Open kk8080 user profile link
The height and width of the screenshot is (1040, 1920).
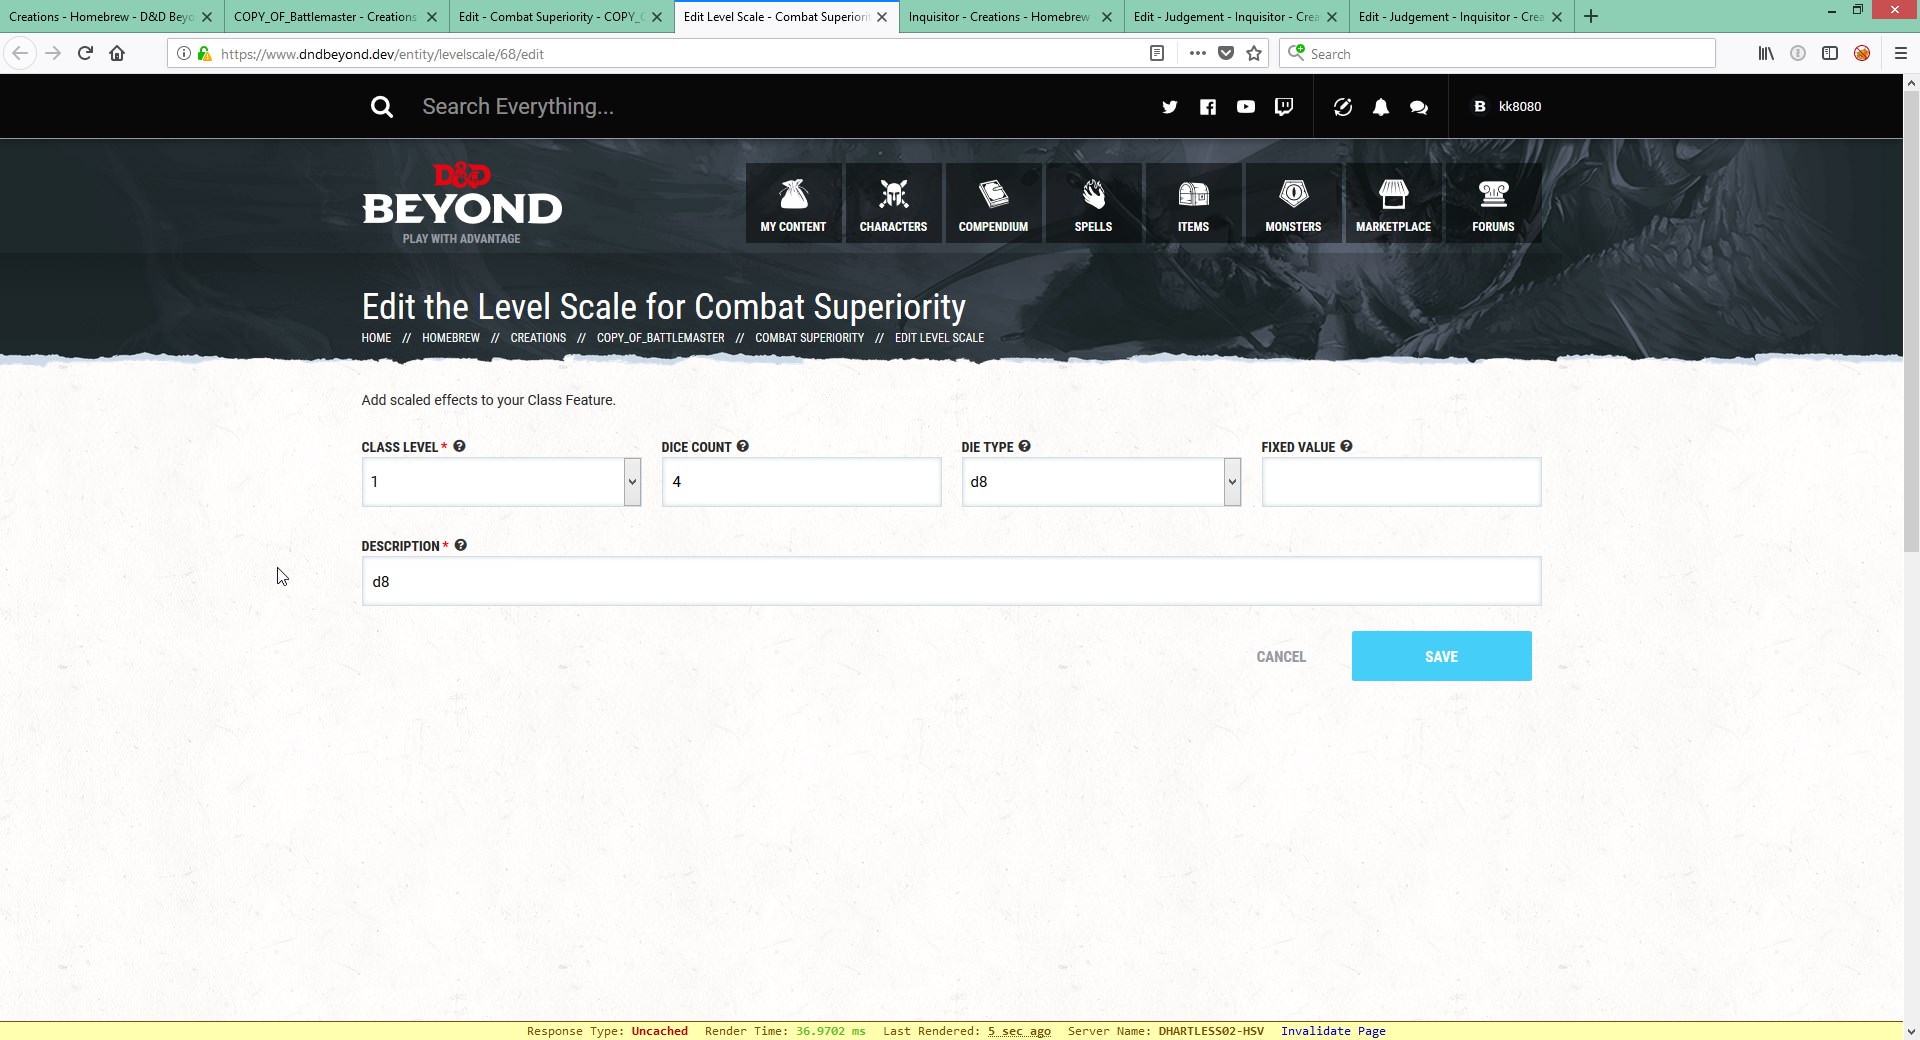[x=1520, y=107]
